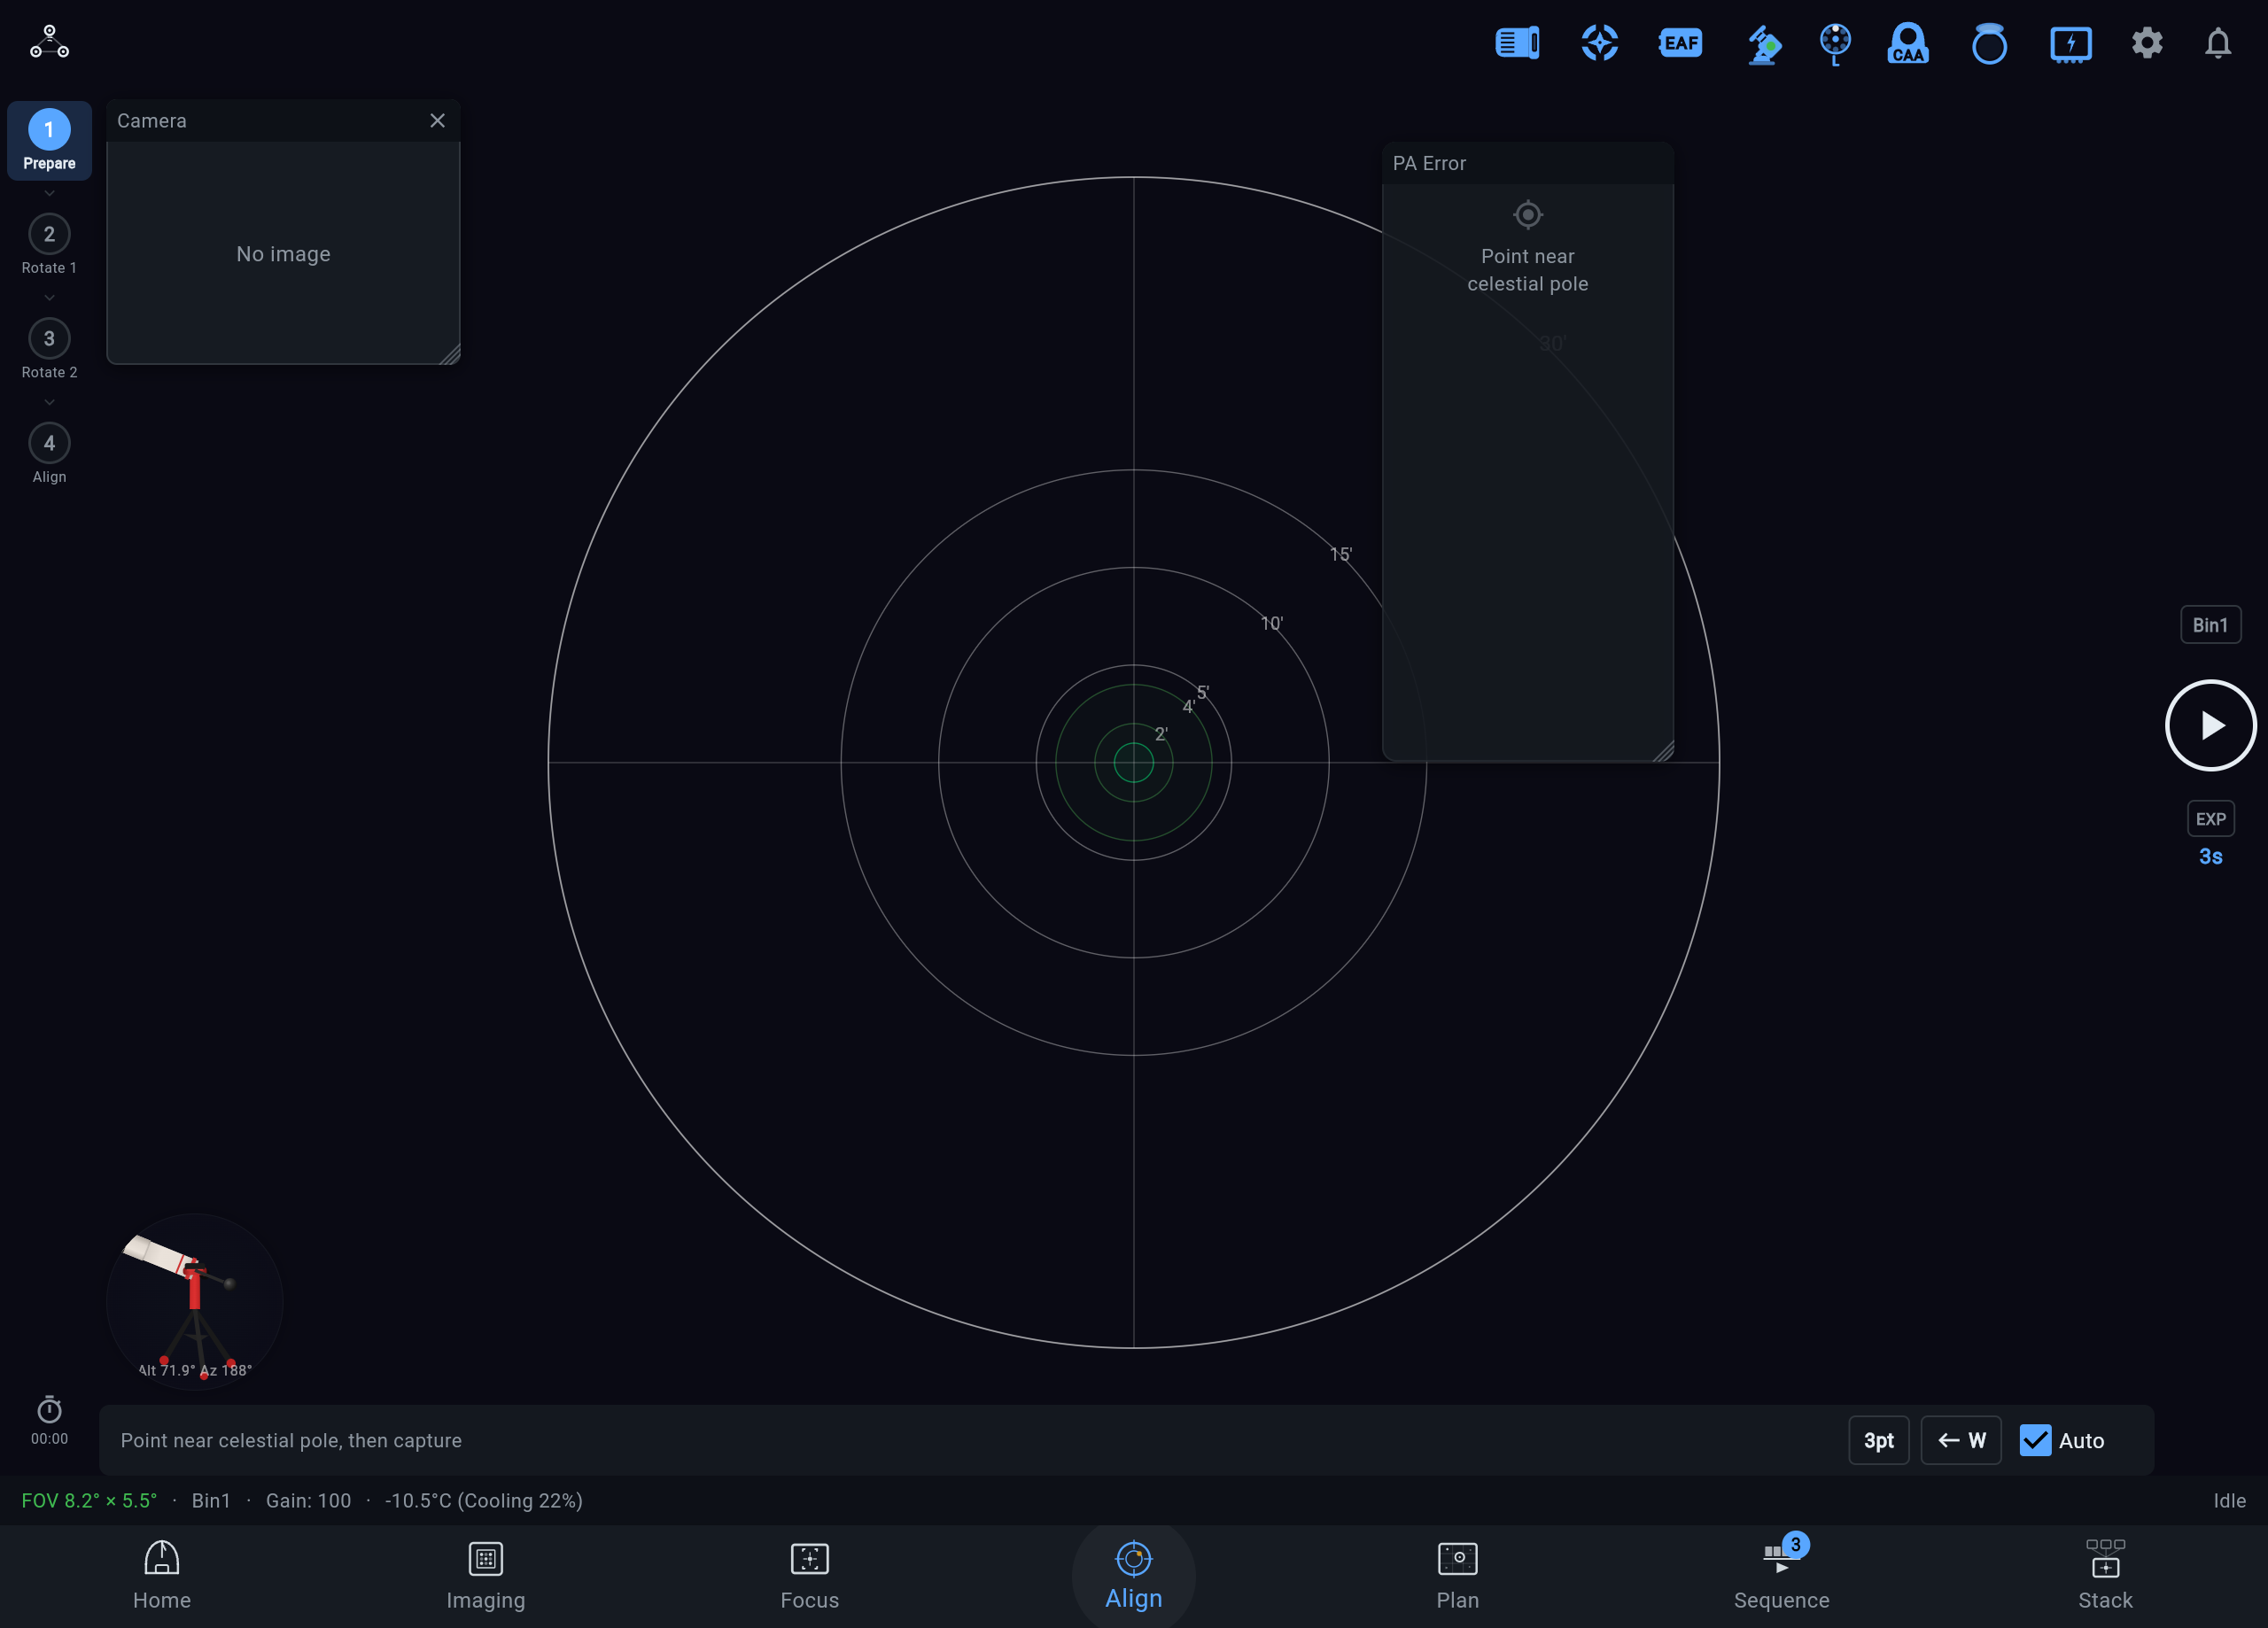This screenshot has height=1628, width=2268.
Task: Click the 00:00 timer text
Action: pyautogui.click(x=49, y=1438)
